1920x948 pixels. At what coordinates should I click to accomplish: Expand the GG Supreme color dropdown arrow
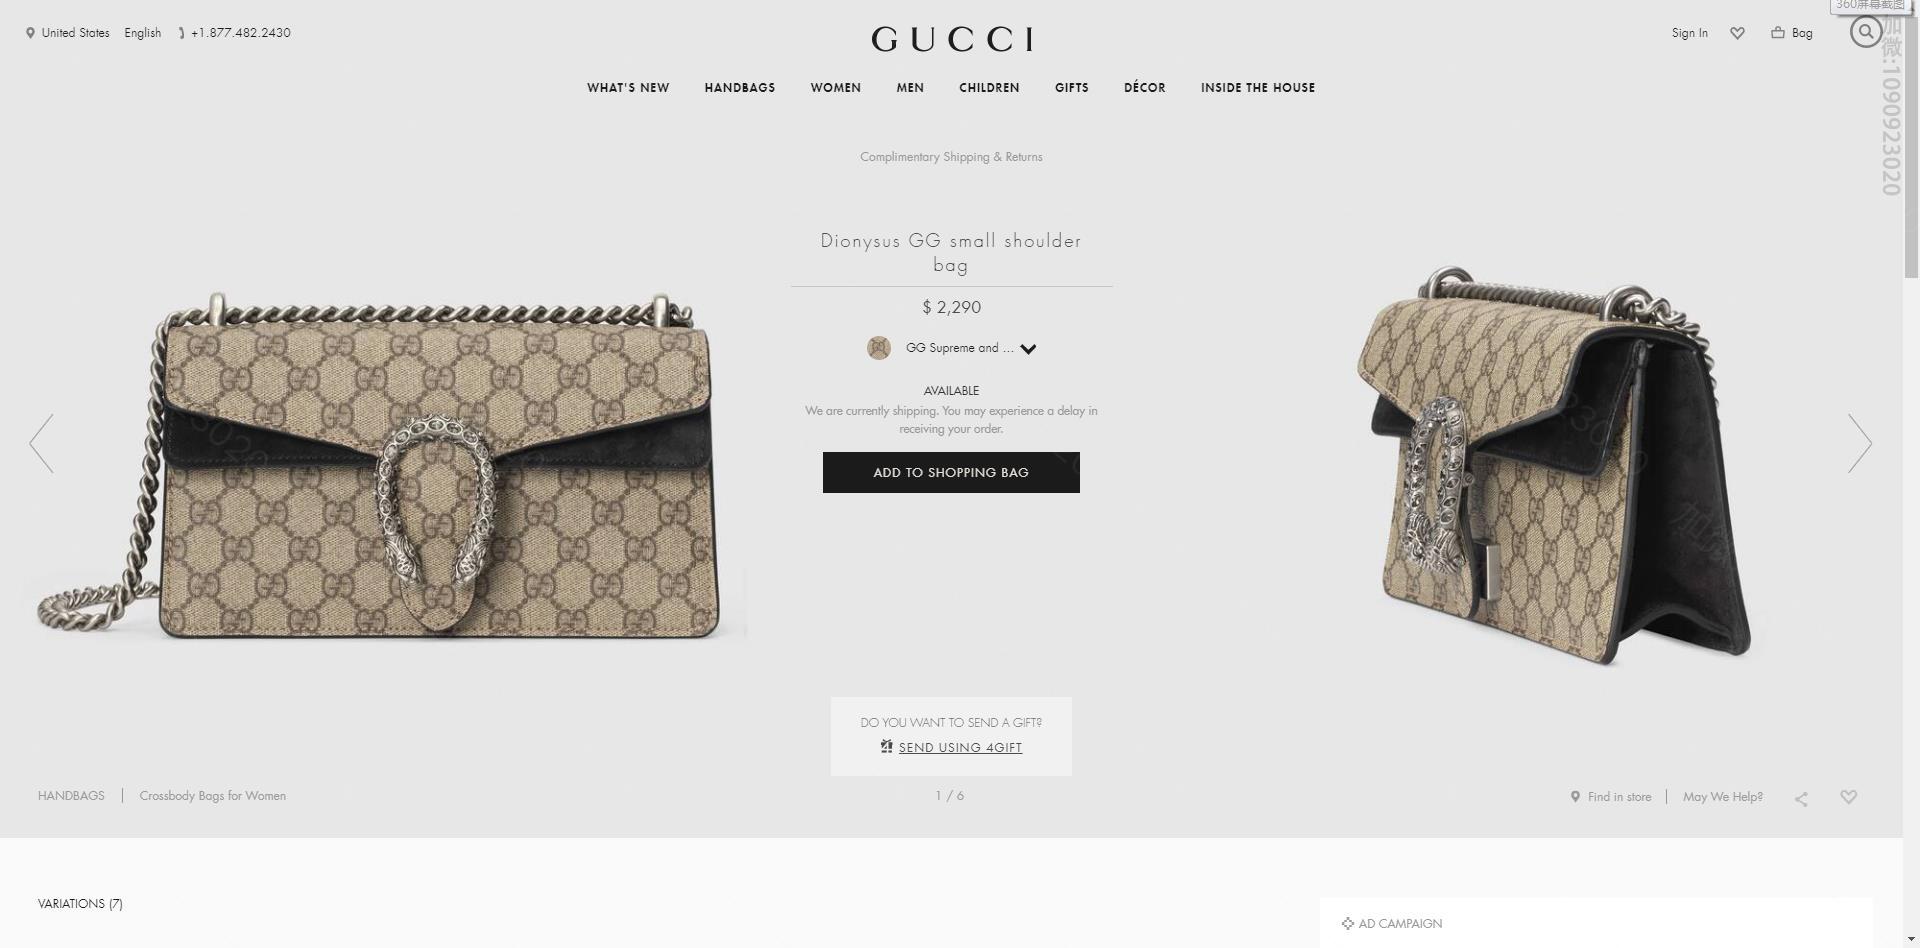[1028, 349]
